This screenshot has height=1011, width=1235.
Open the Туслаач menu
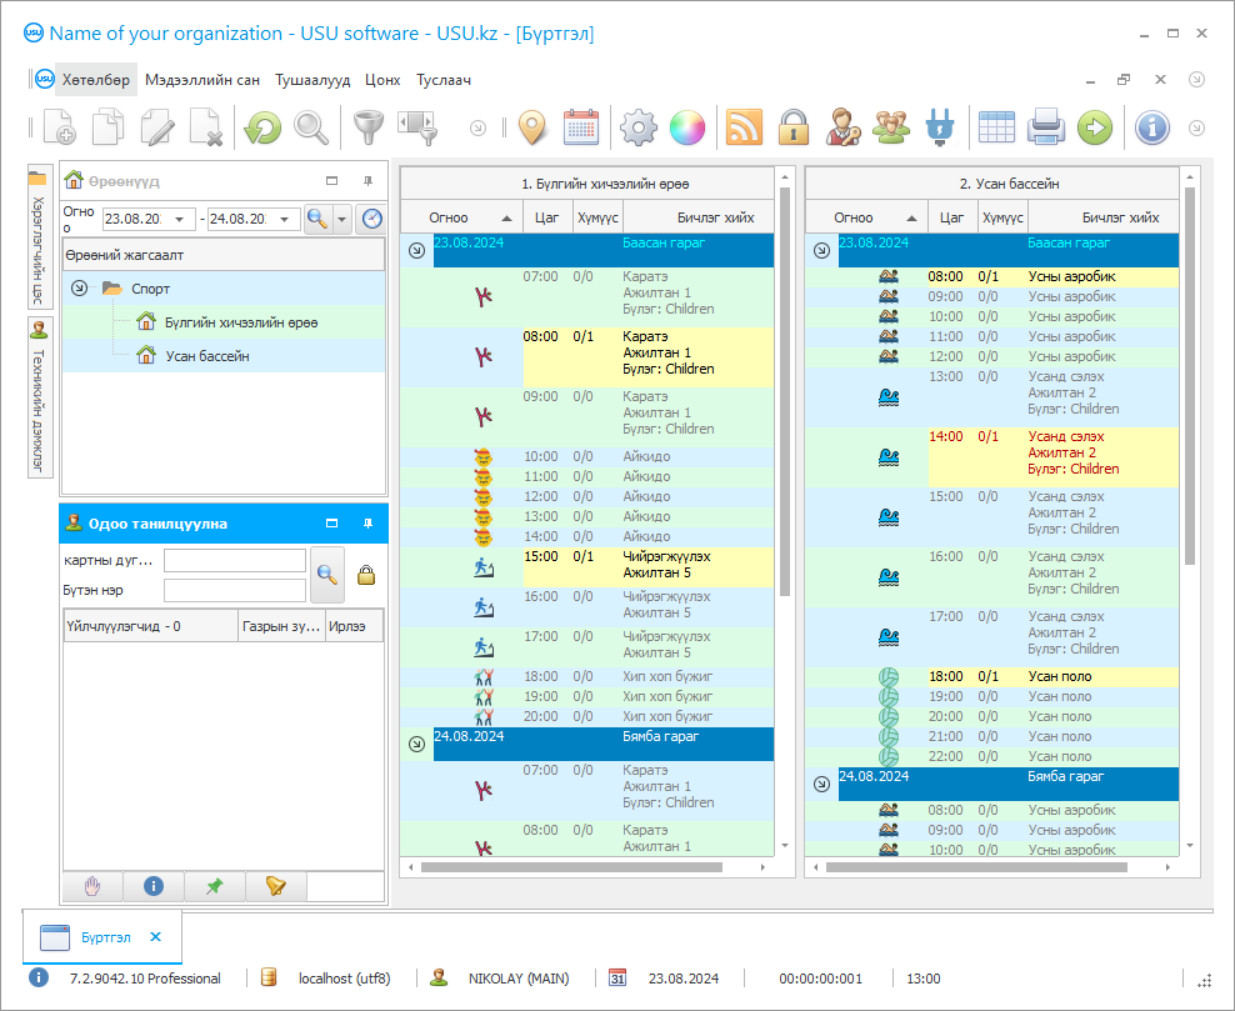coord(444,80)
